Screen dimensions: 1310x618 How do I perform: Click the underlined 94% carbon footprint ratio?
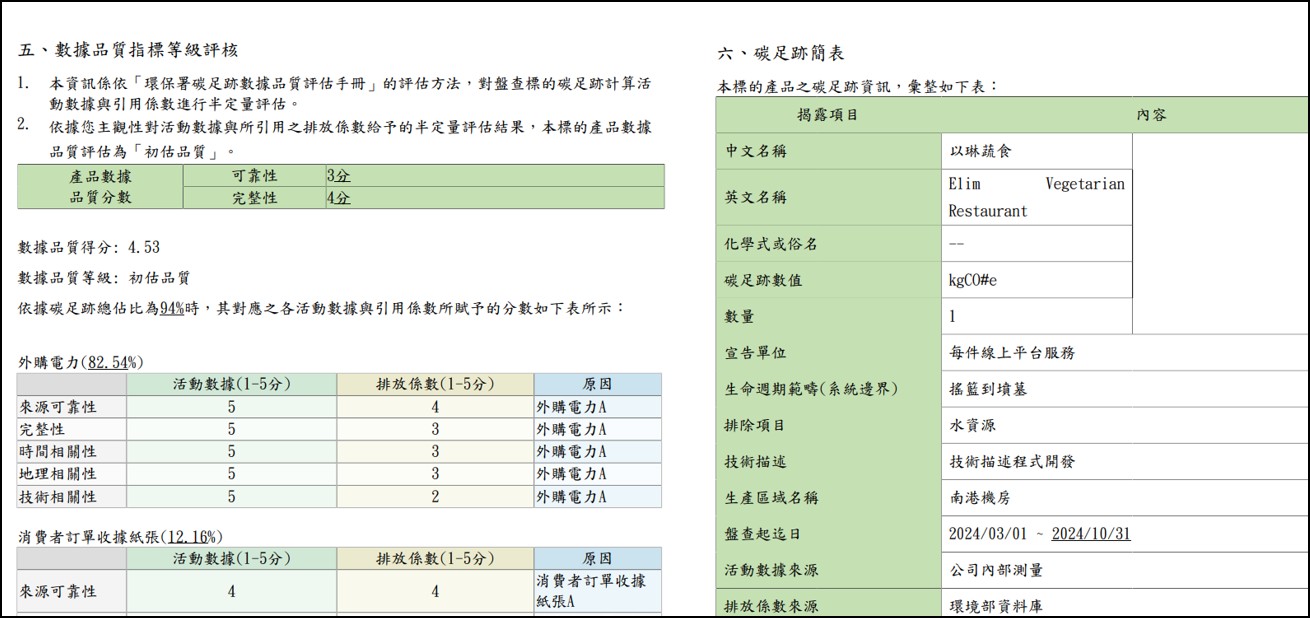[171, 309]
